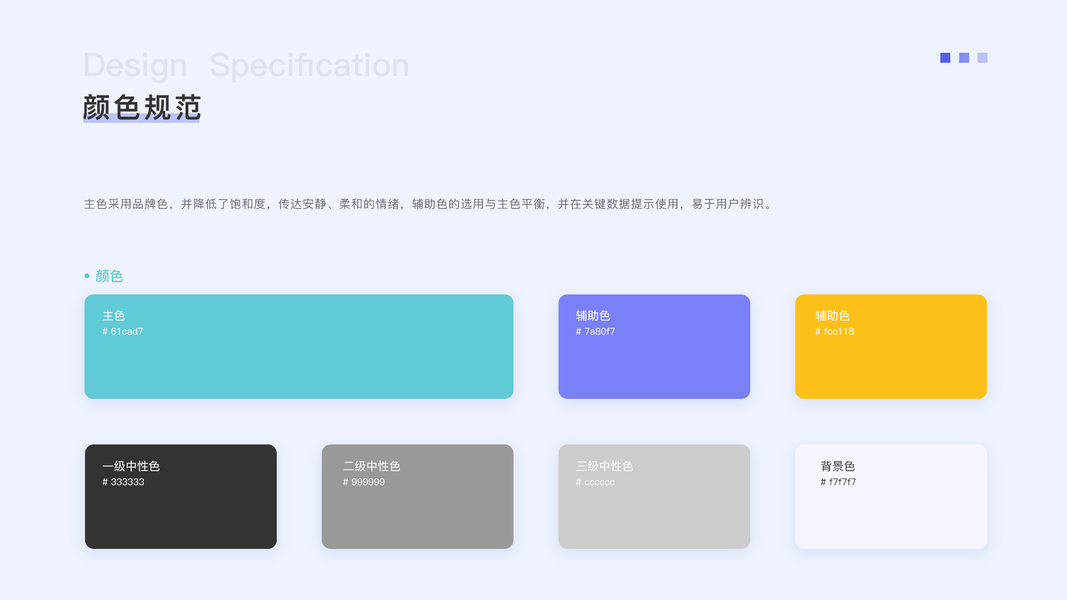Click the '# 999999' hex value
The width and height of the screenshot is (1067, 600).
(x=364, y=482)
